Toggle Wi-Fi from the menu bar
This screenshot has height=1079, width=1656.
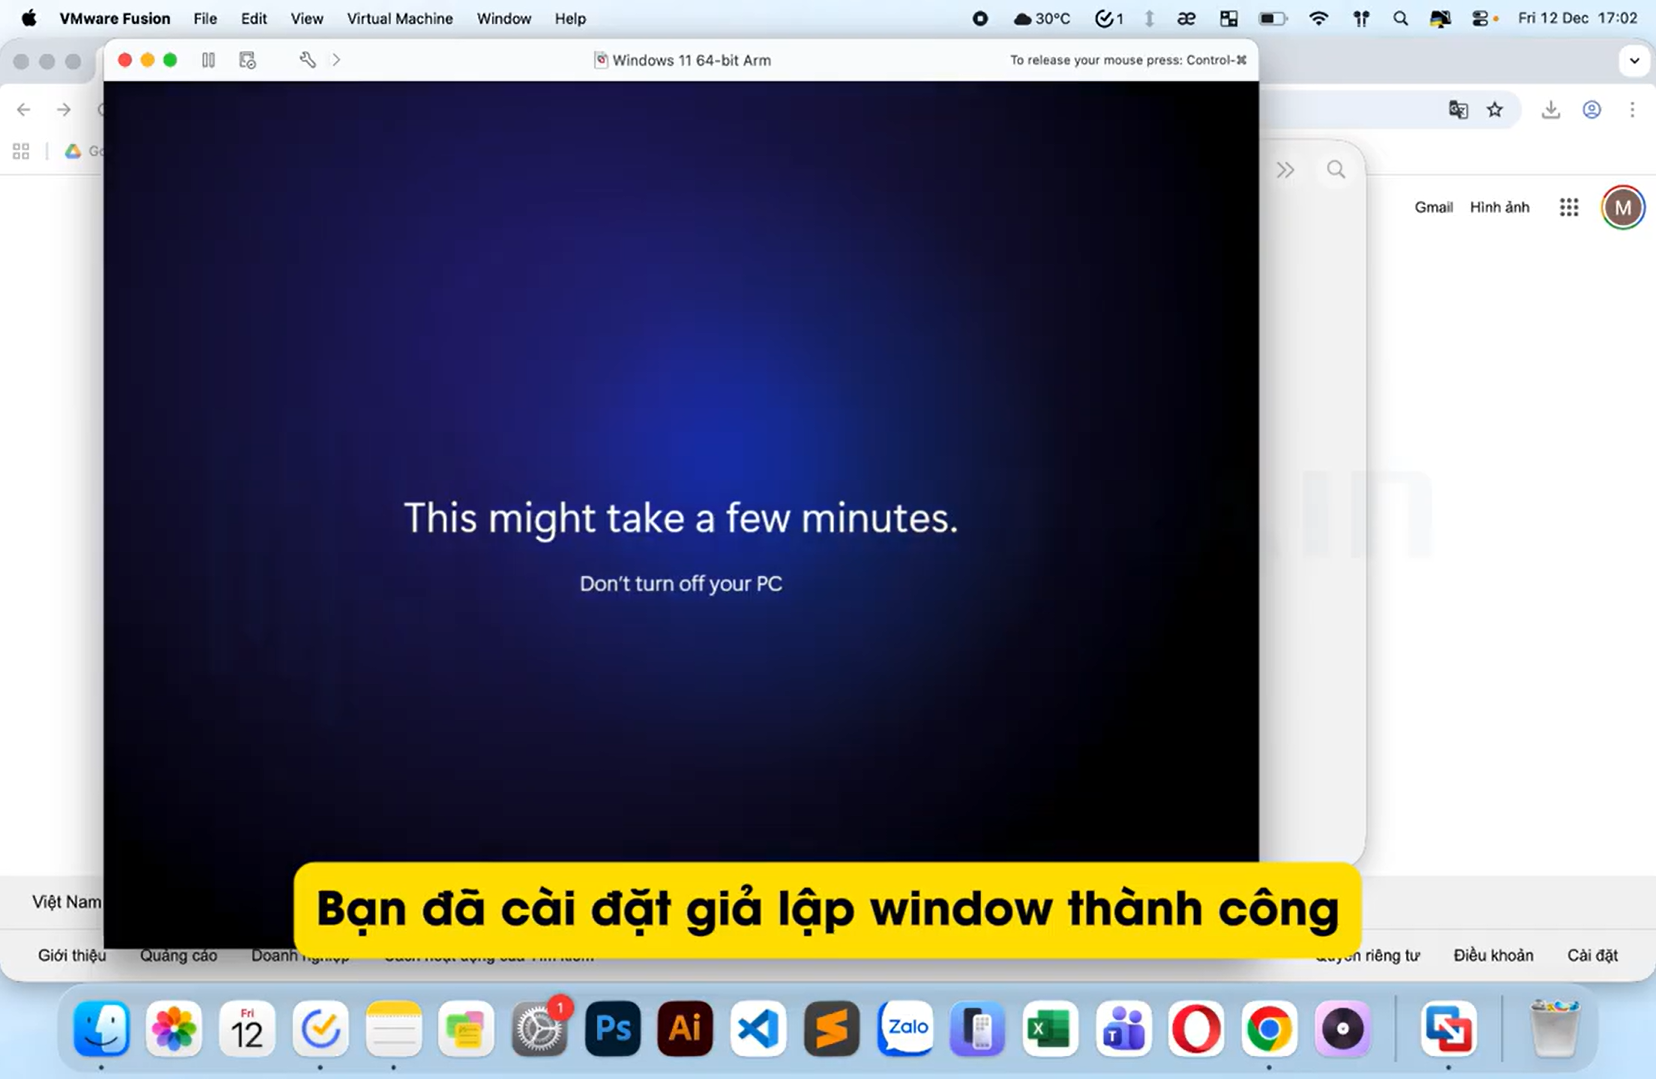point(1320,17)
